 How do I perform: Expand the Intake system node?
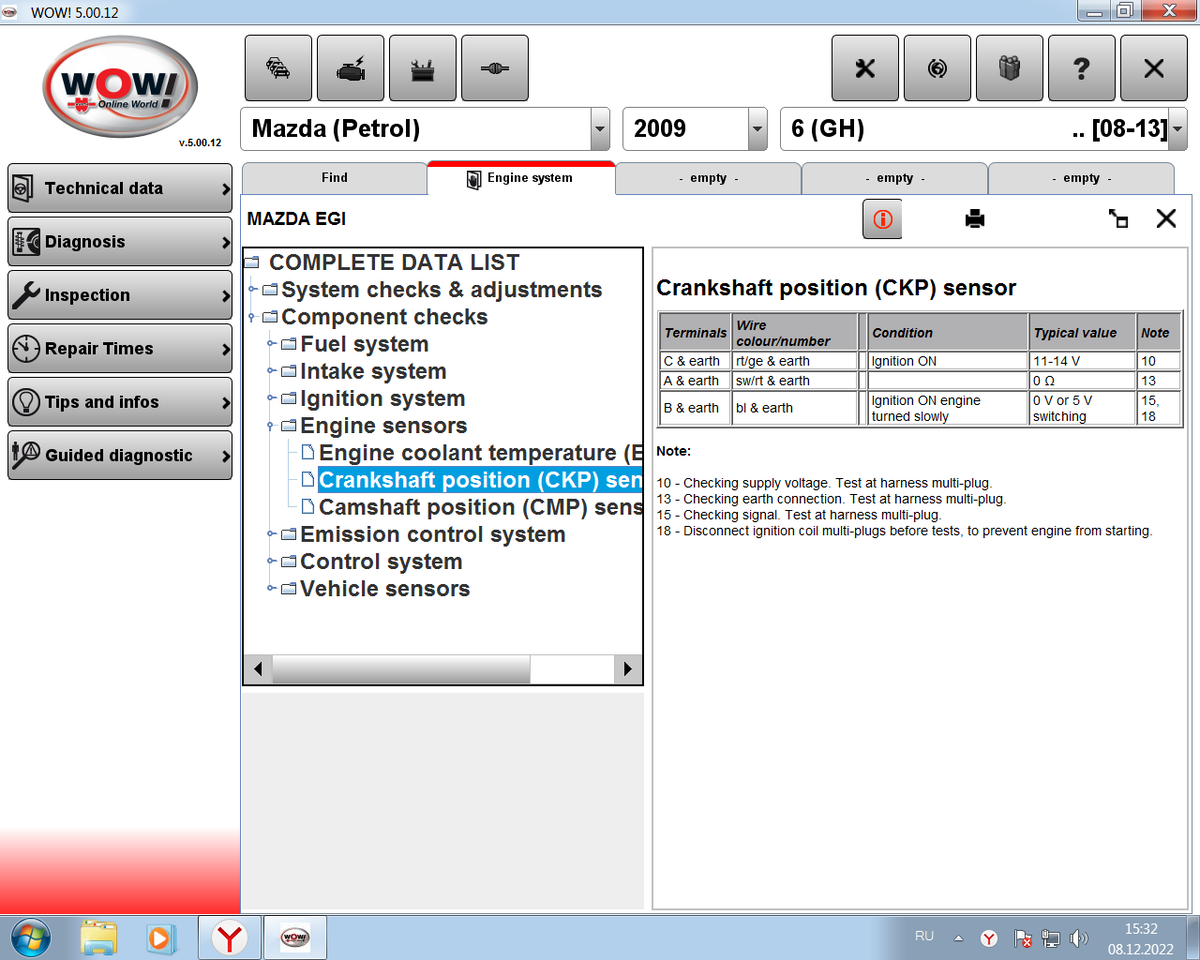[272, 372]
